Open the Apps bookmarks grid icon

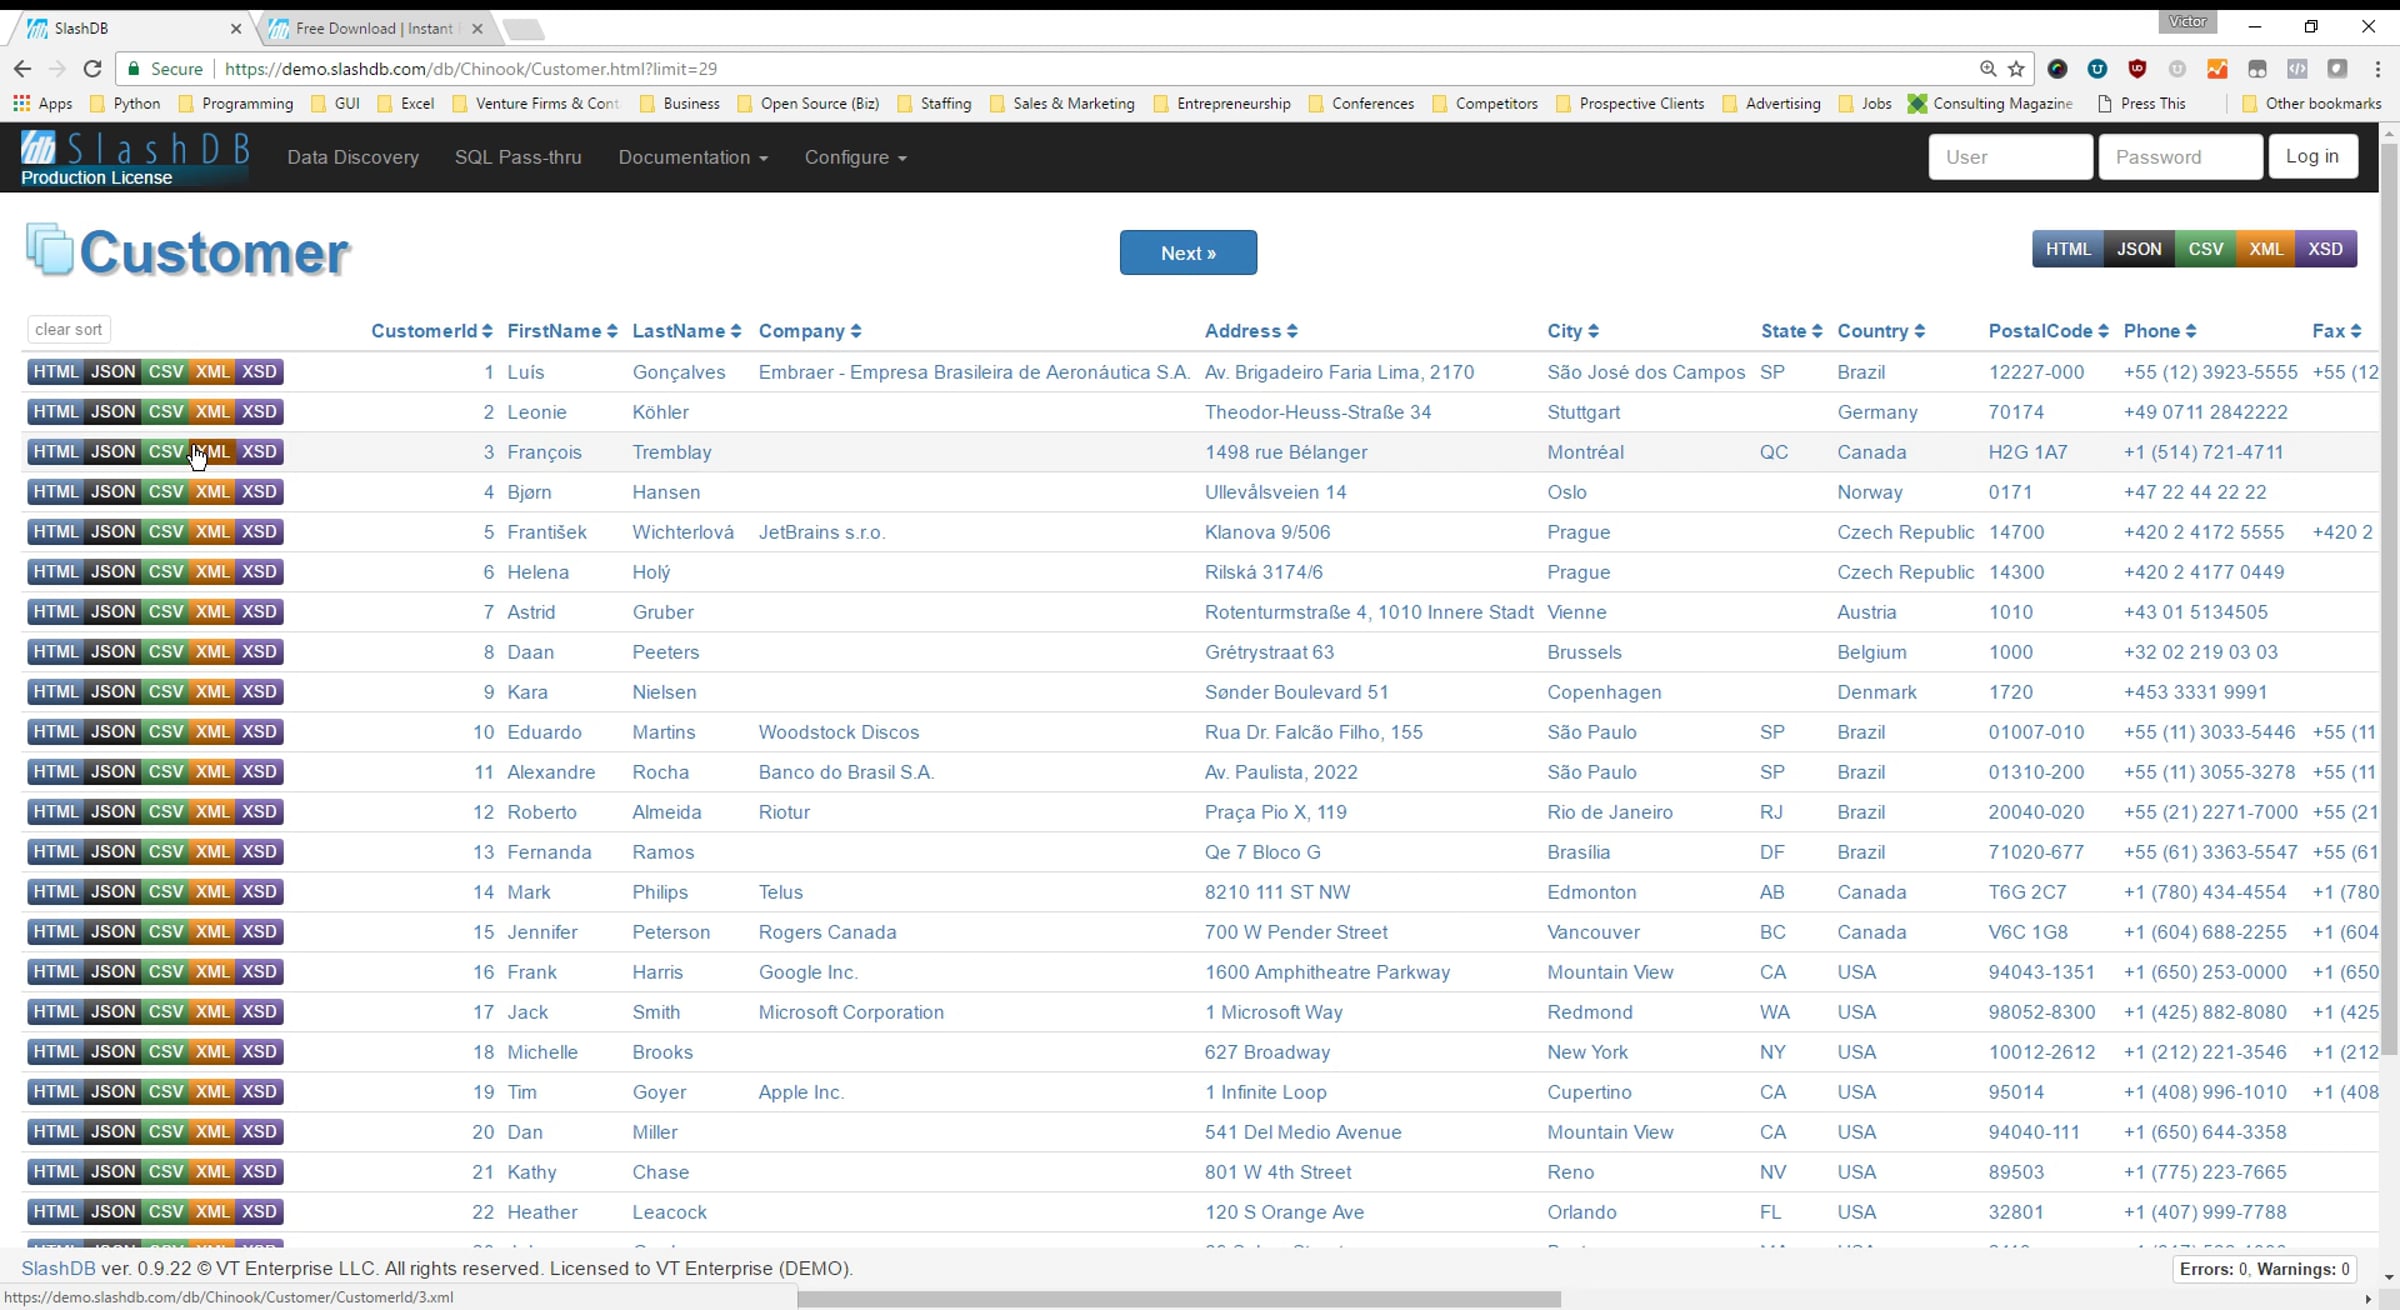tap(21, 103)
